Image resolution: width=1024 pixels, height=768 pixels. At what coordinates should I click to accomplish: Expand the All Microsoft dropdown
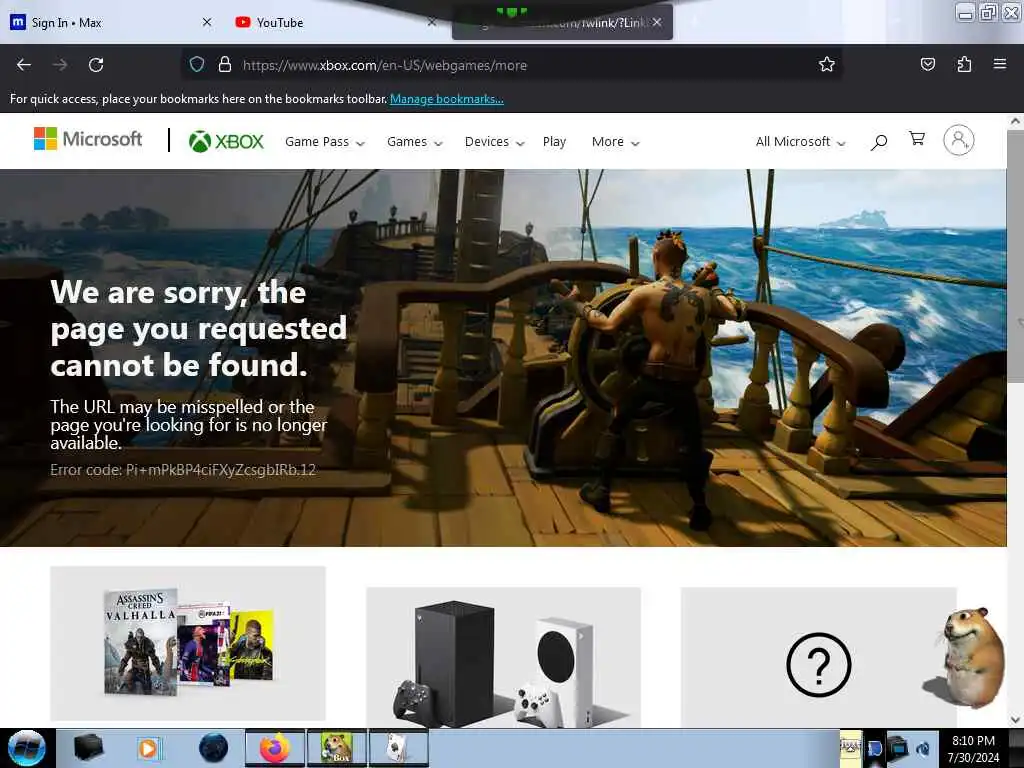[x=800, y=142]
